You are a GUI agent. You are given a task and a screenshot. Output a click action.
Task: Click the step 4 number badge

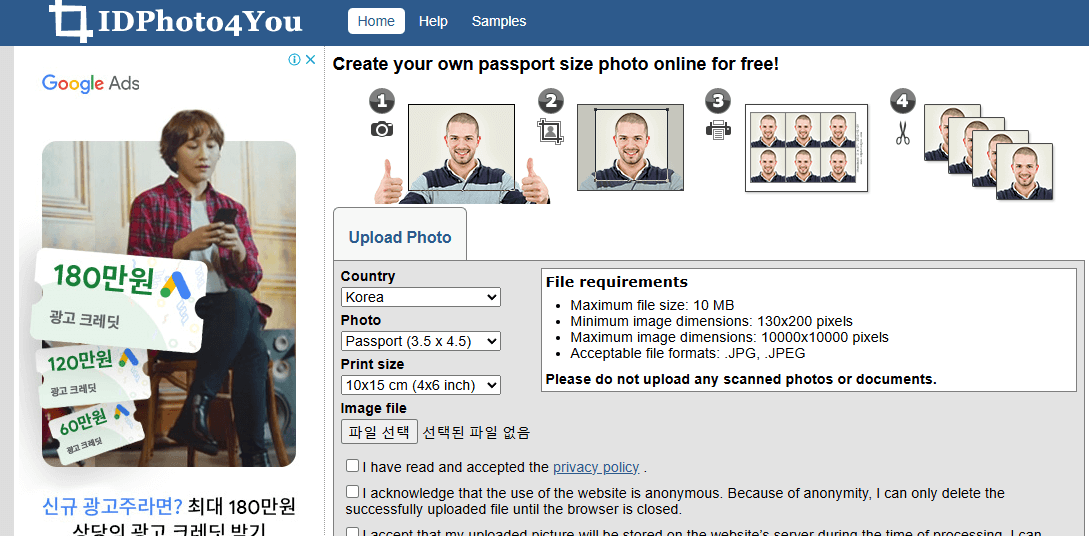902,101
